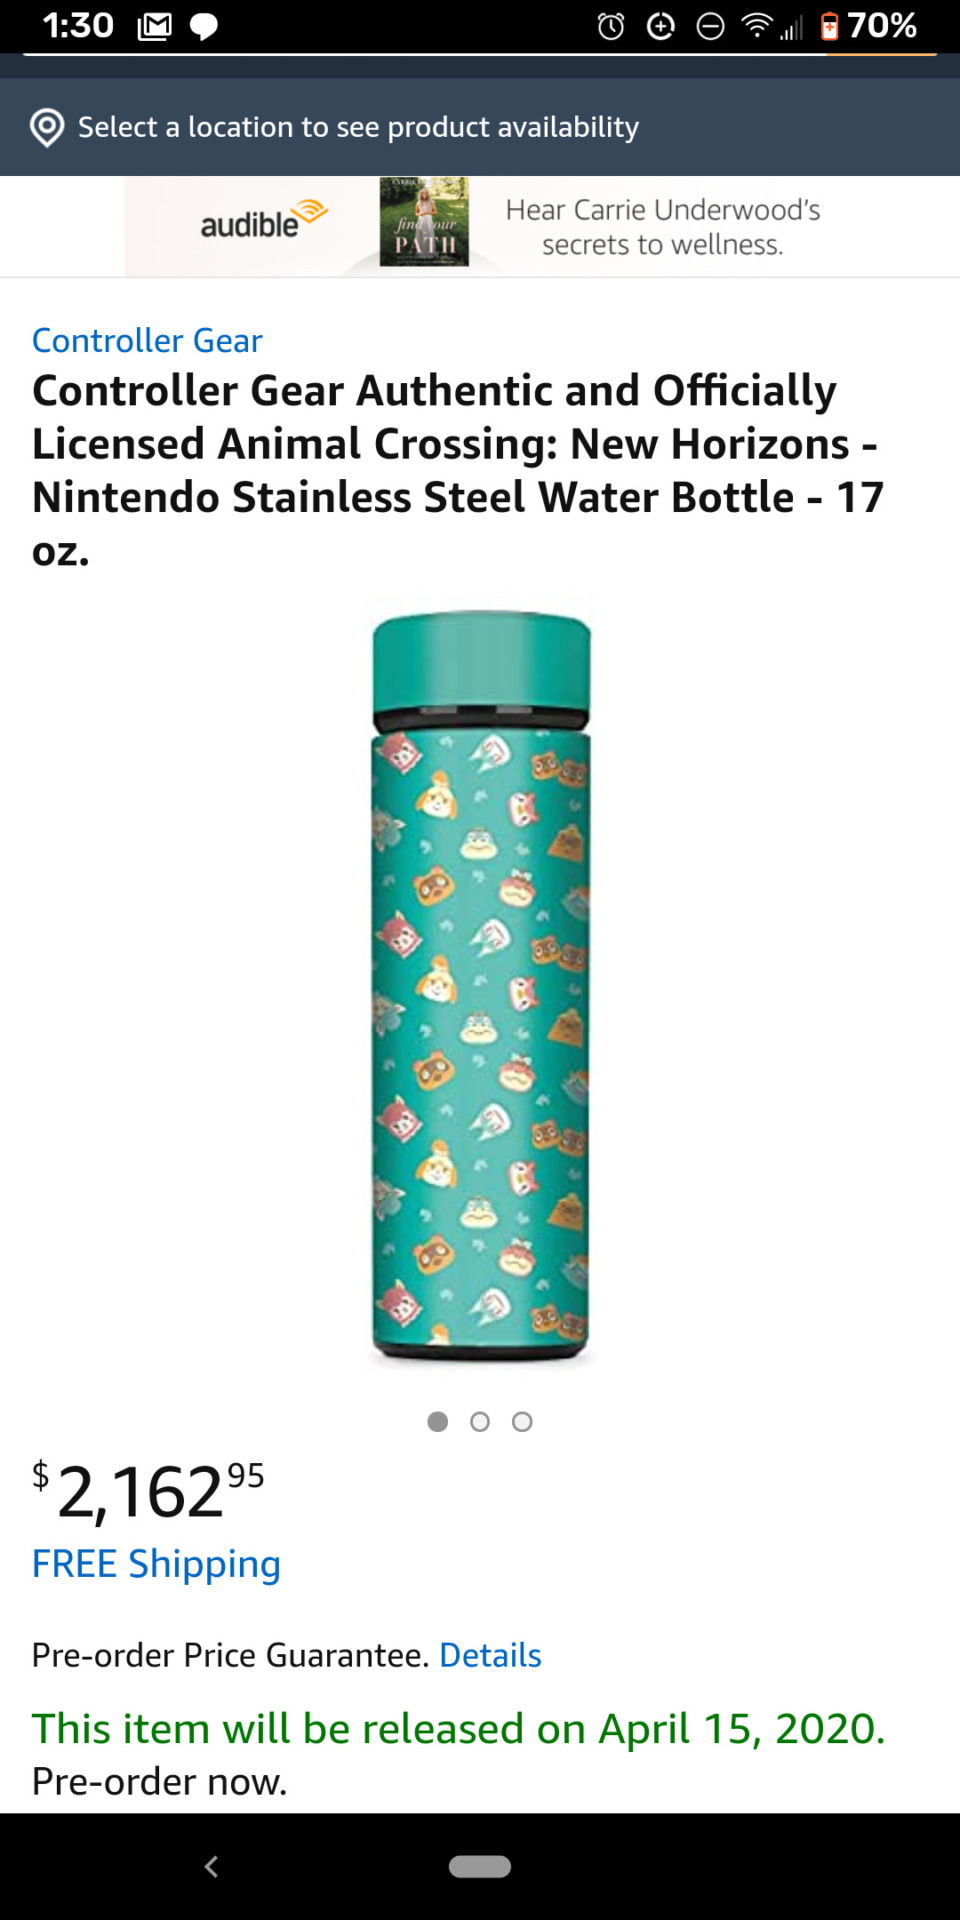Tap the home pill navigation handle
960x1920 pixels.
click(x=480, y=1866)
